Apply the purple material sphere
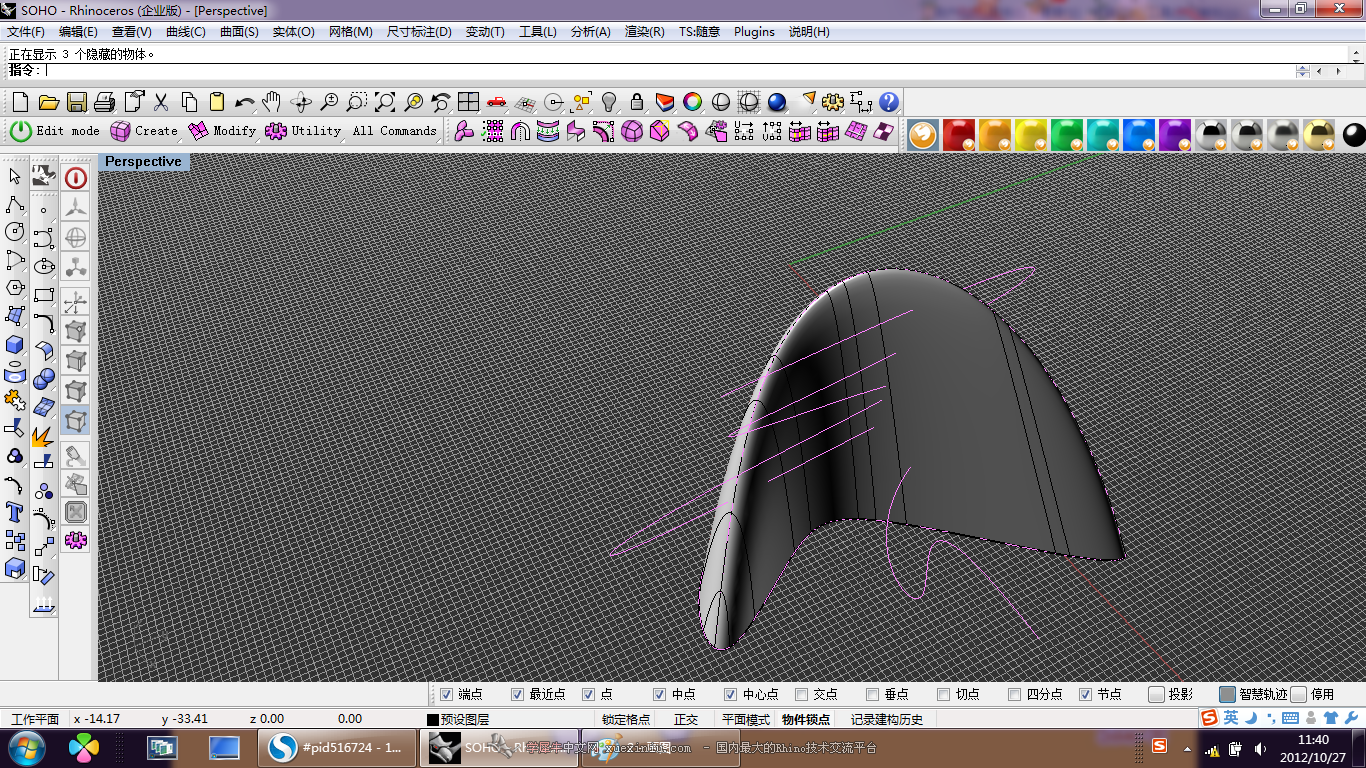1366x768 pixels. (x=1174, y=135)
